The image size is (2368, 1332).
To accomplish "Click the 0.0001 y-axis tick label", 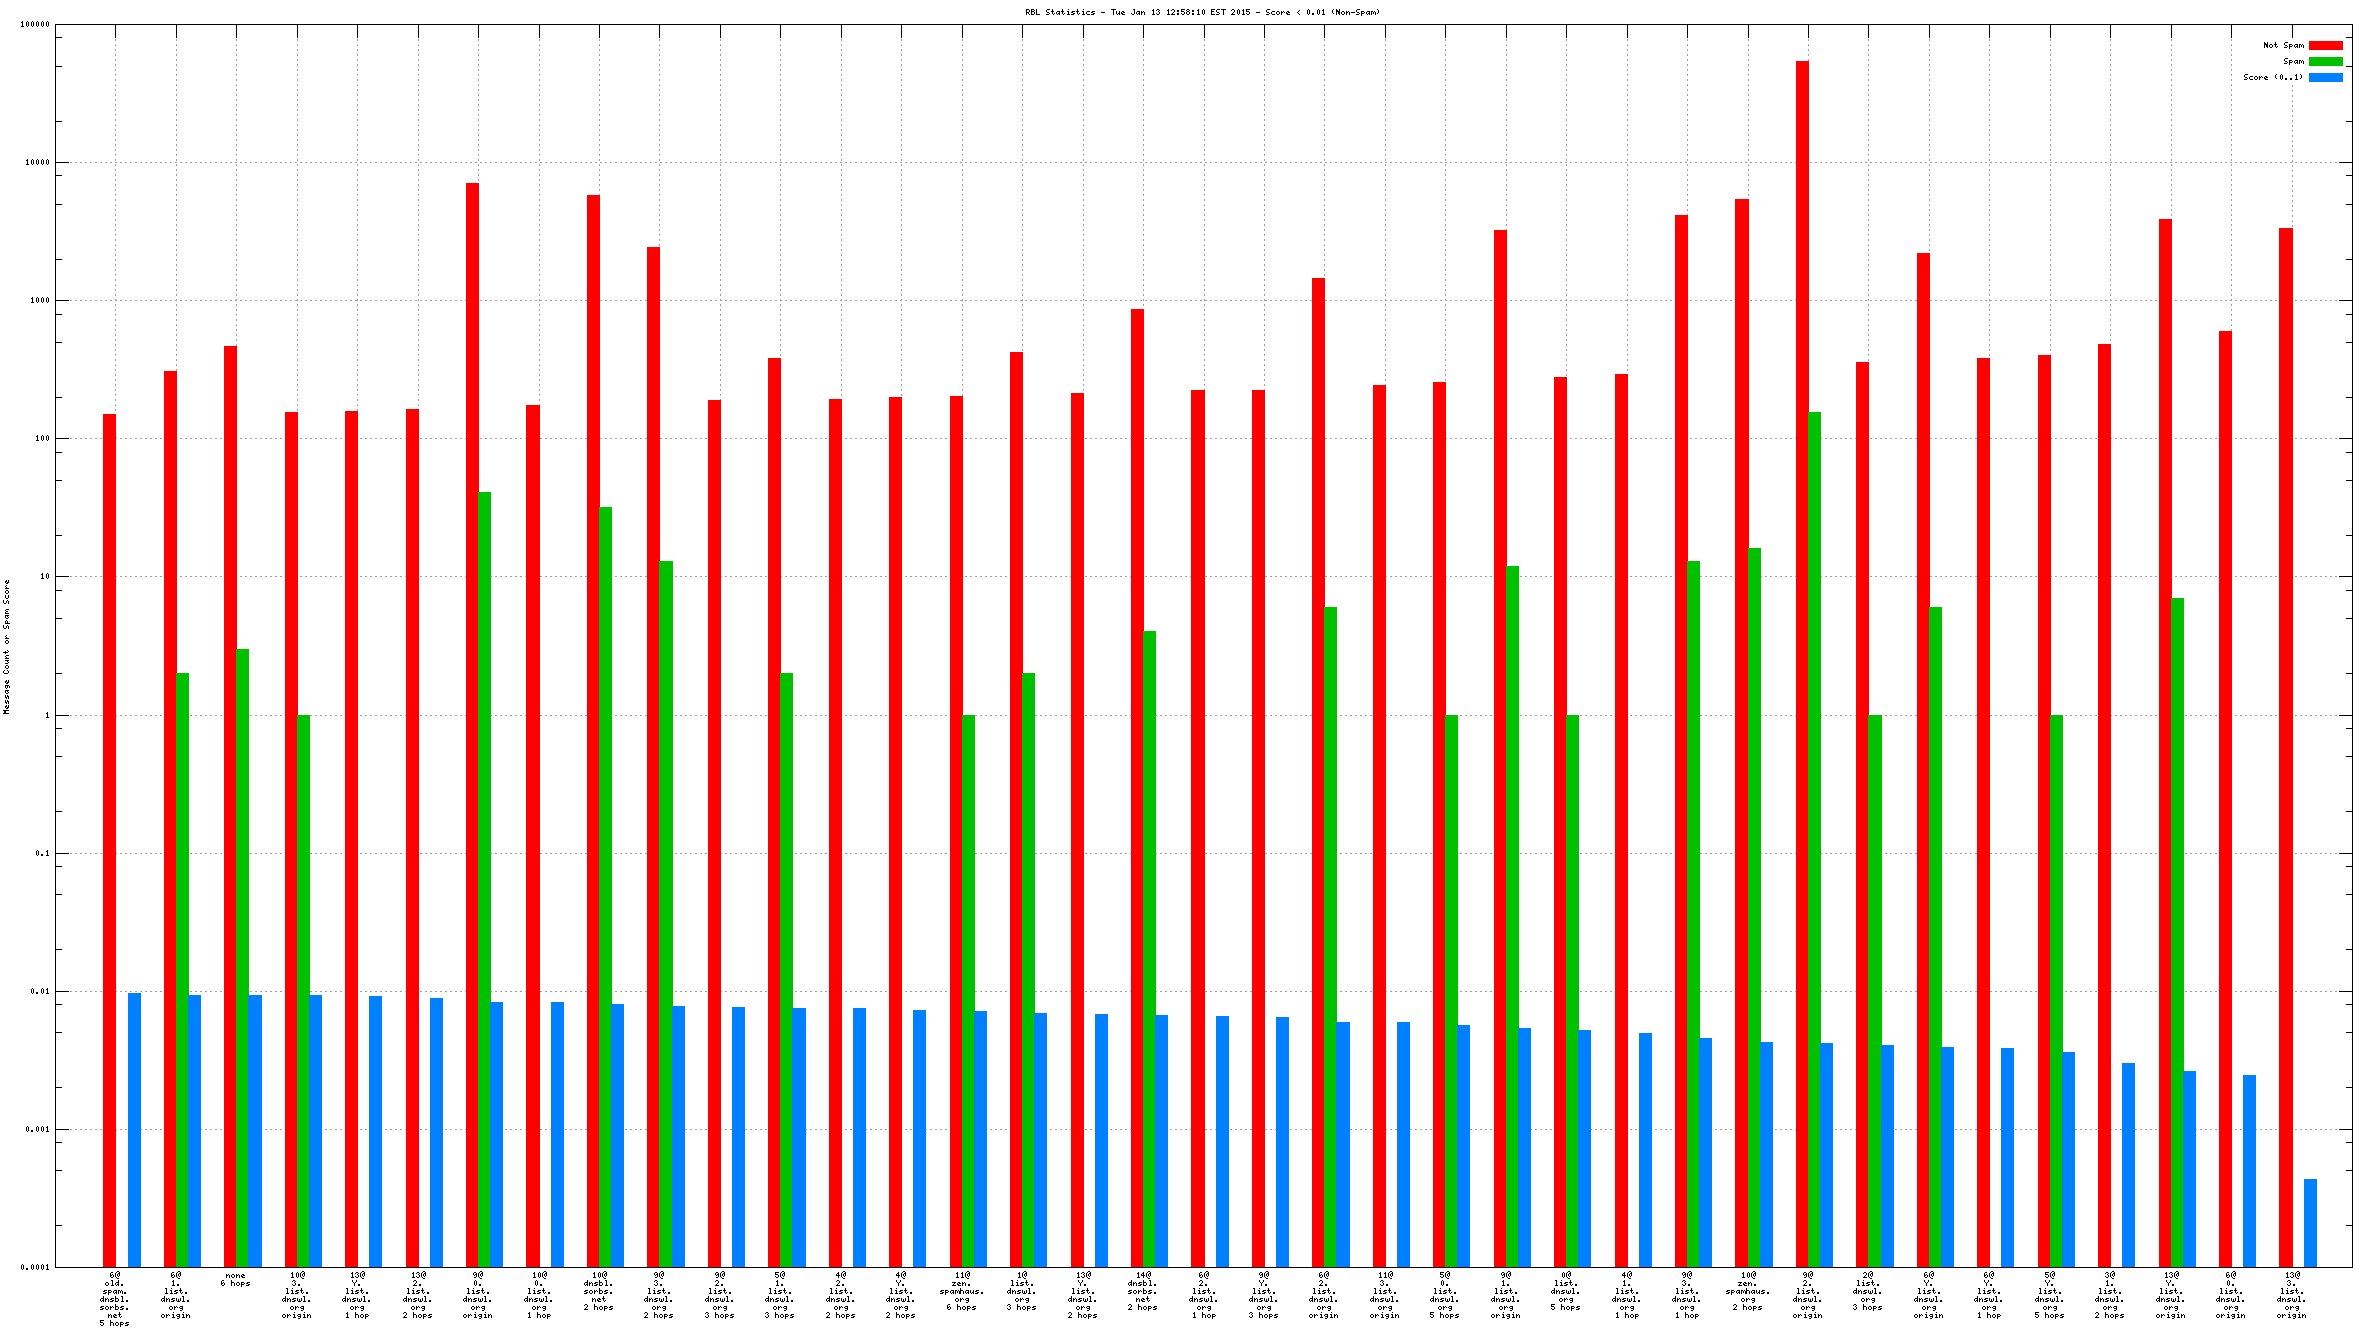I will [x=36, y=1267].
